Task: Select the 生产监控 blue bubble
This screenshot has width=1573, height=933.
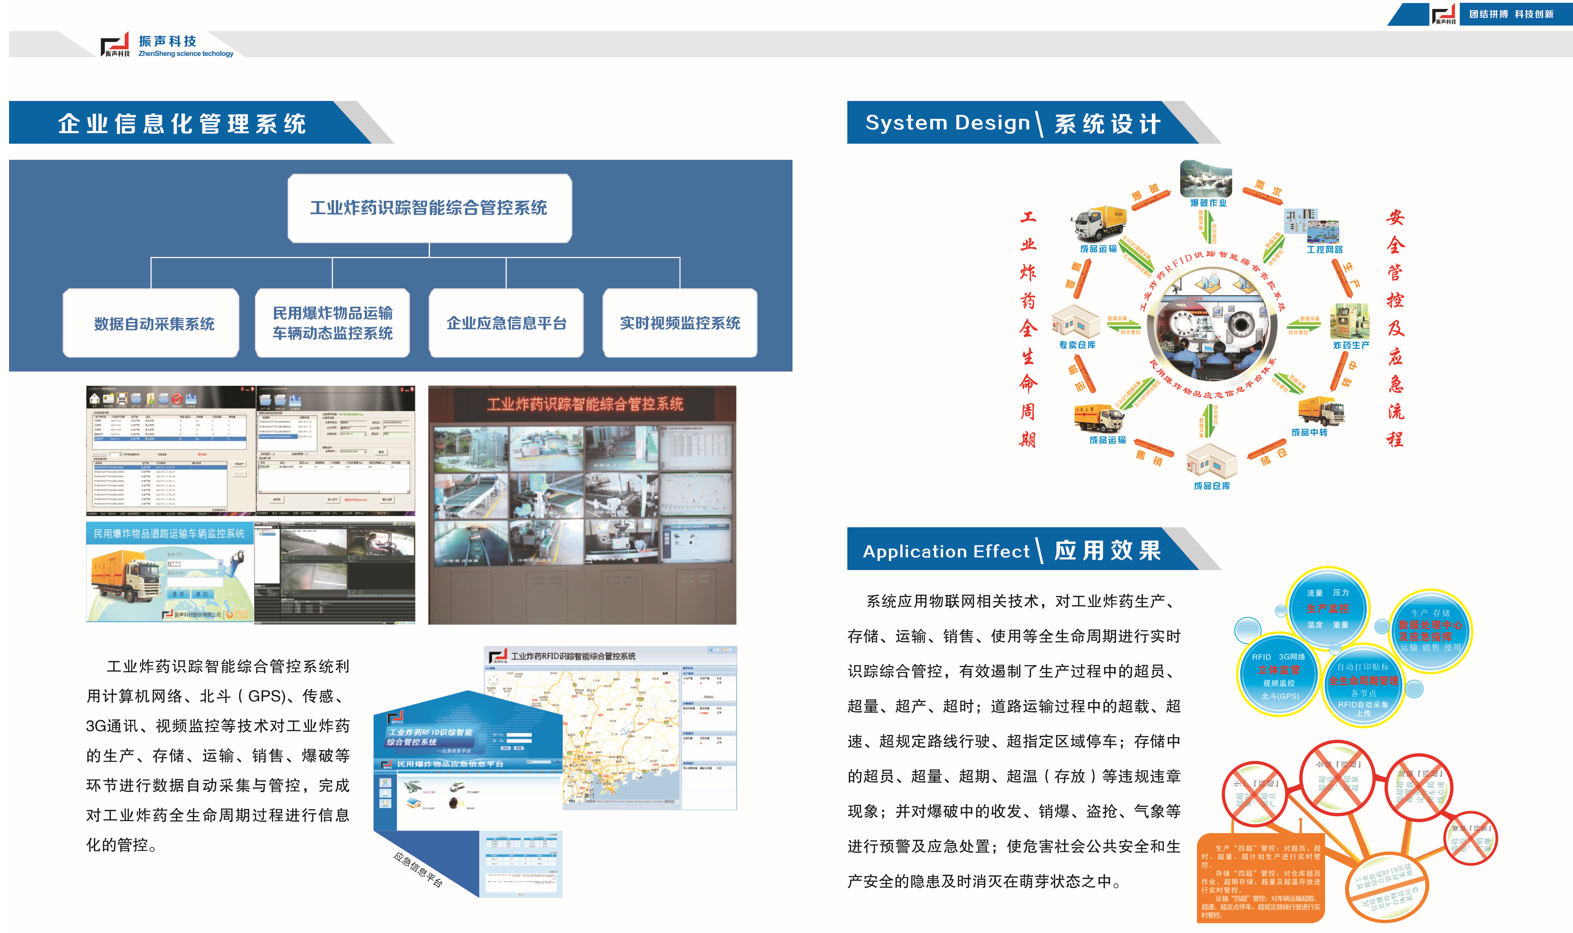Action: pos(1327,608)
